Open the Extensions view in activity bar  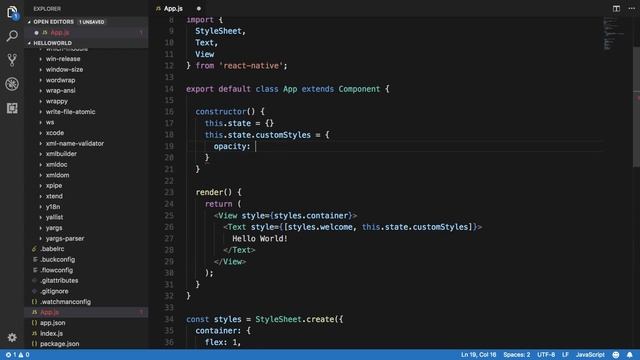click(x=12, y=108)
